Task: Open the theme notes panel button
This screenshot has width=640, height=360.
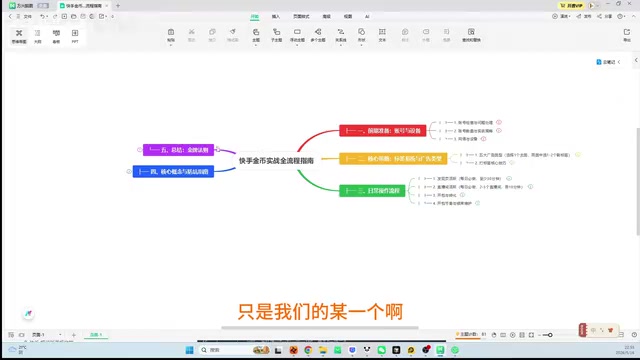Action: coord(608,62)
